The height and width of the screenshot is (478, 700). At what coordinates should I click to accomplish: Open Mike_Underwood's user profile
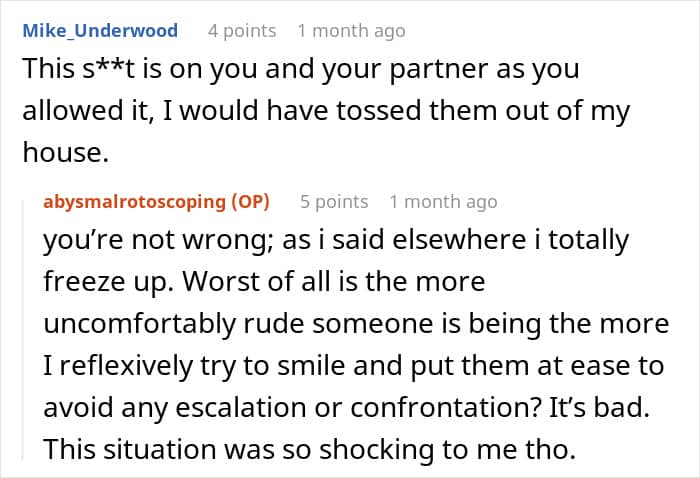99,31
